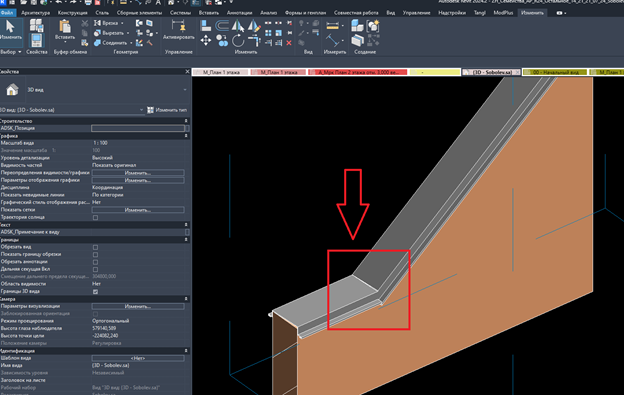The height and width of the screenshot is (395, 624).
Task: Toggle Обрезать аннотации checkbox
Action: click(x=95, y=262)
